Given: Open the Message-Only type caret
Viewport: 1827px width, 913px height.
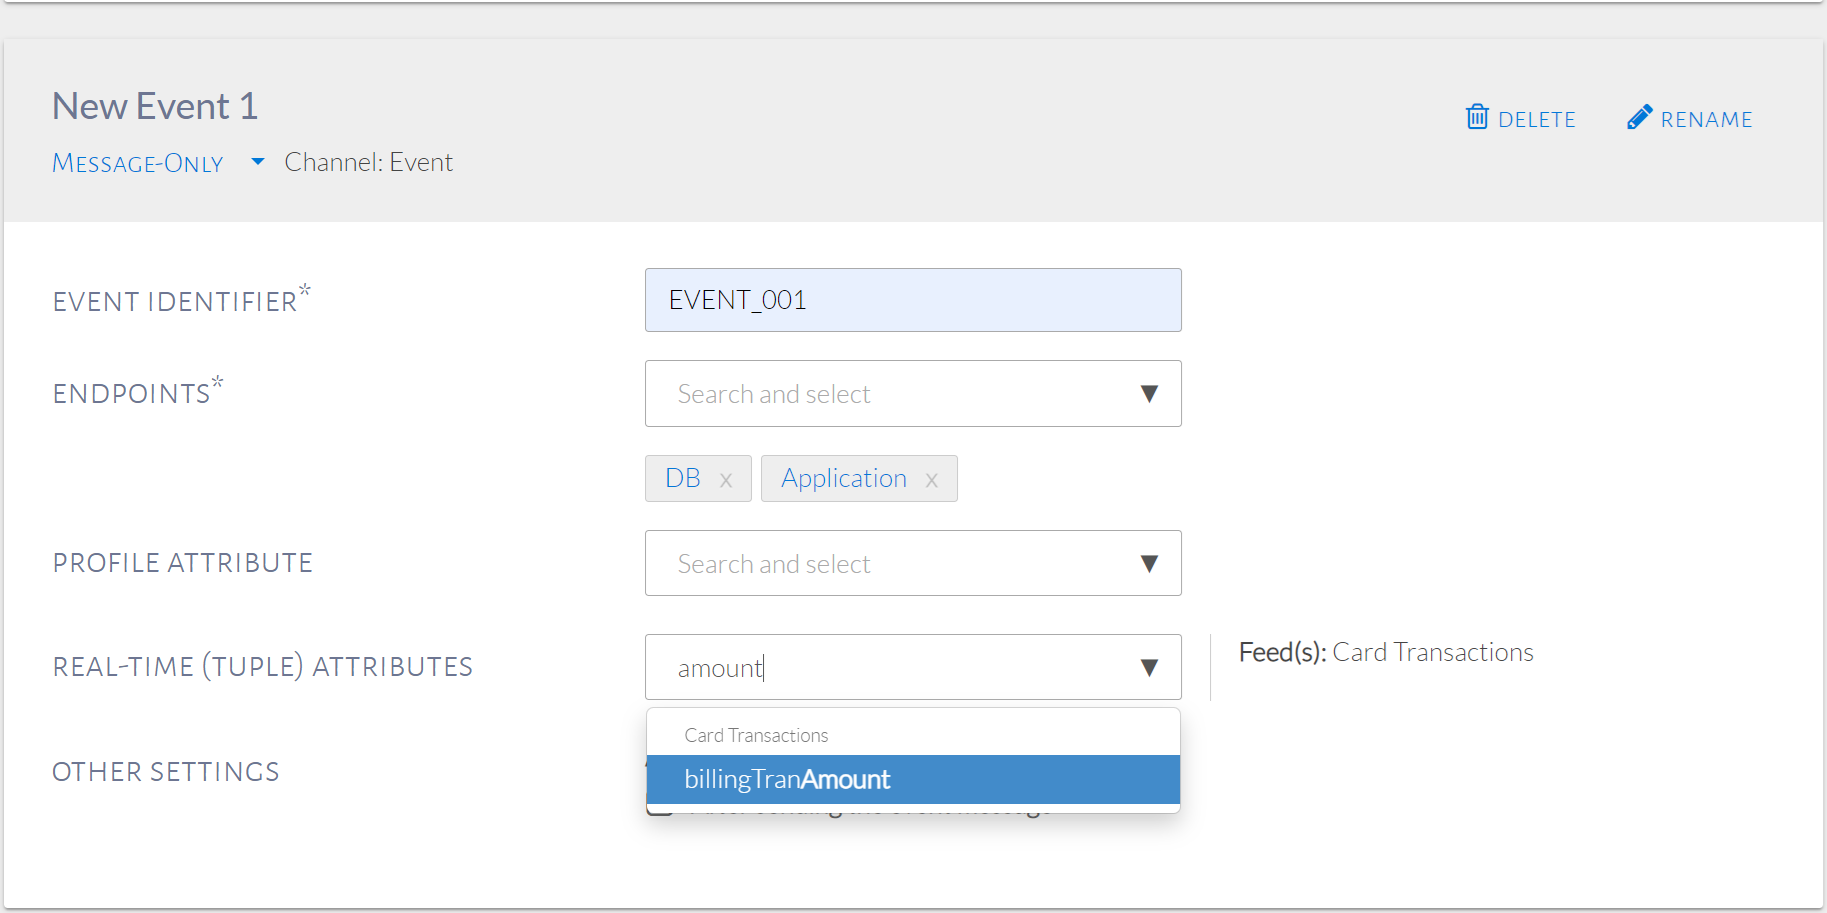Looking at the screenshot, I should tap(258, 161).
